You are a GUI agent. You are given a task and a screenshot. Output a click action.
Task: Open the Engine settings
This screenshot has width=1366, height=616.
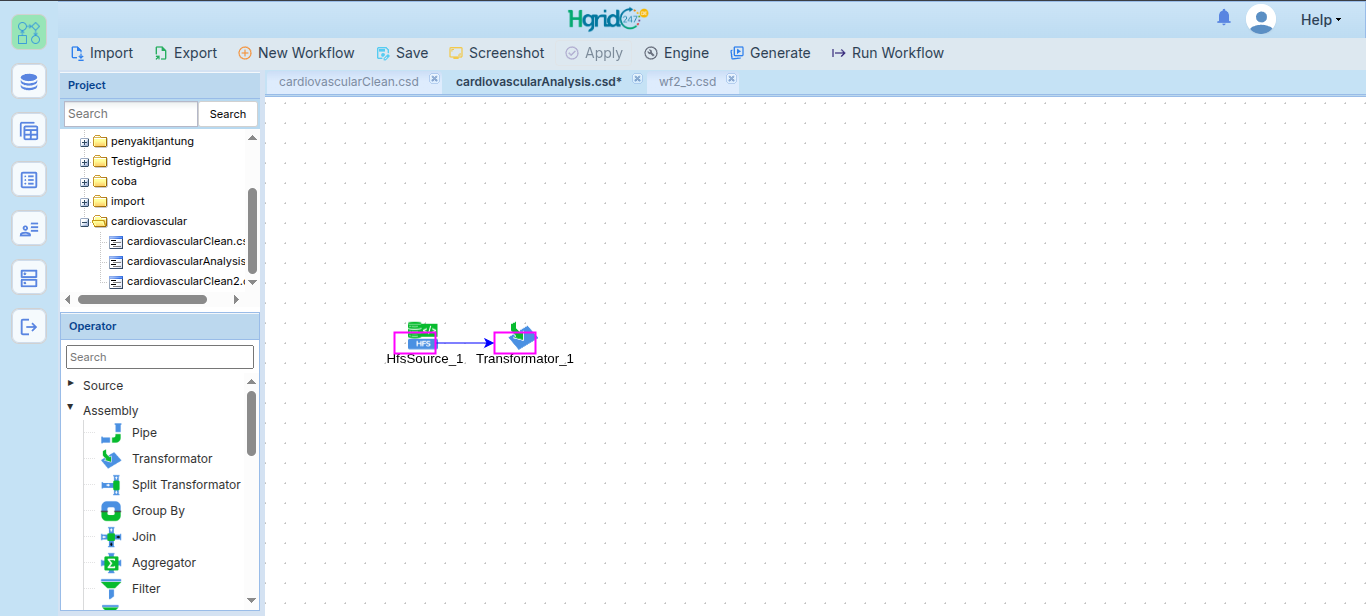677,53
